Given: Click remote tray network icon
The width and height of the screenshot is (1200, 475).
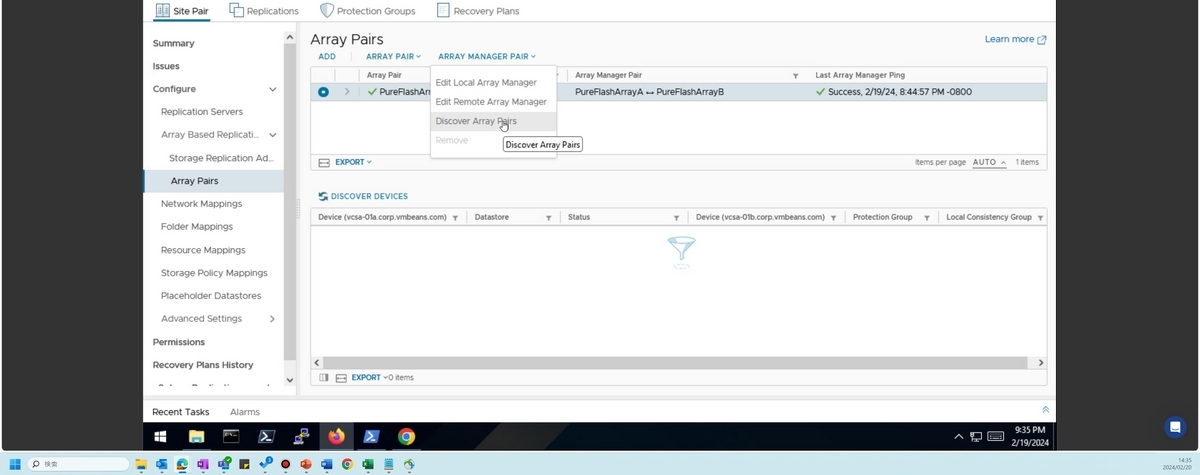Looking at the screenshot, I should pyautogui.click(x=976, y=437).
